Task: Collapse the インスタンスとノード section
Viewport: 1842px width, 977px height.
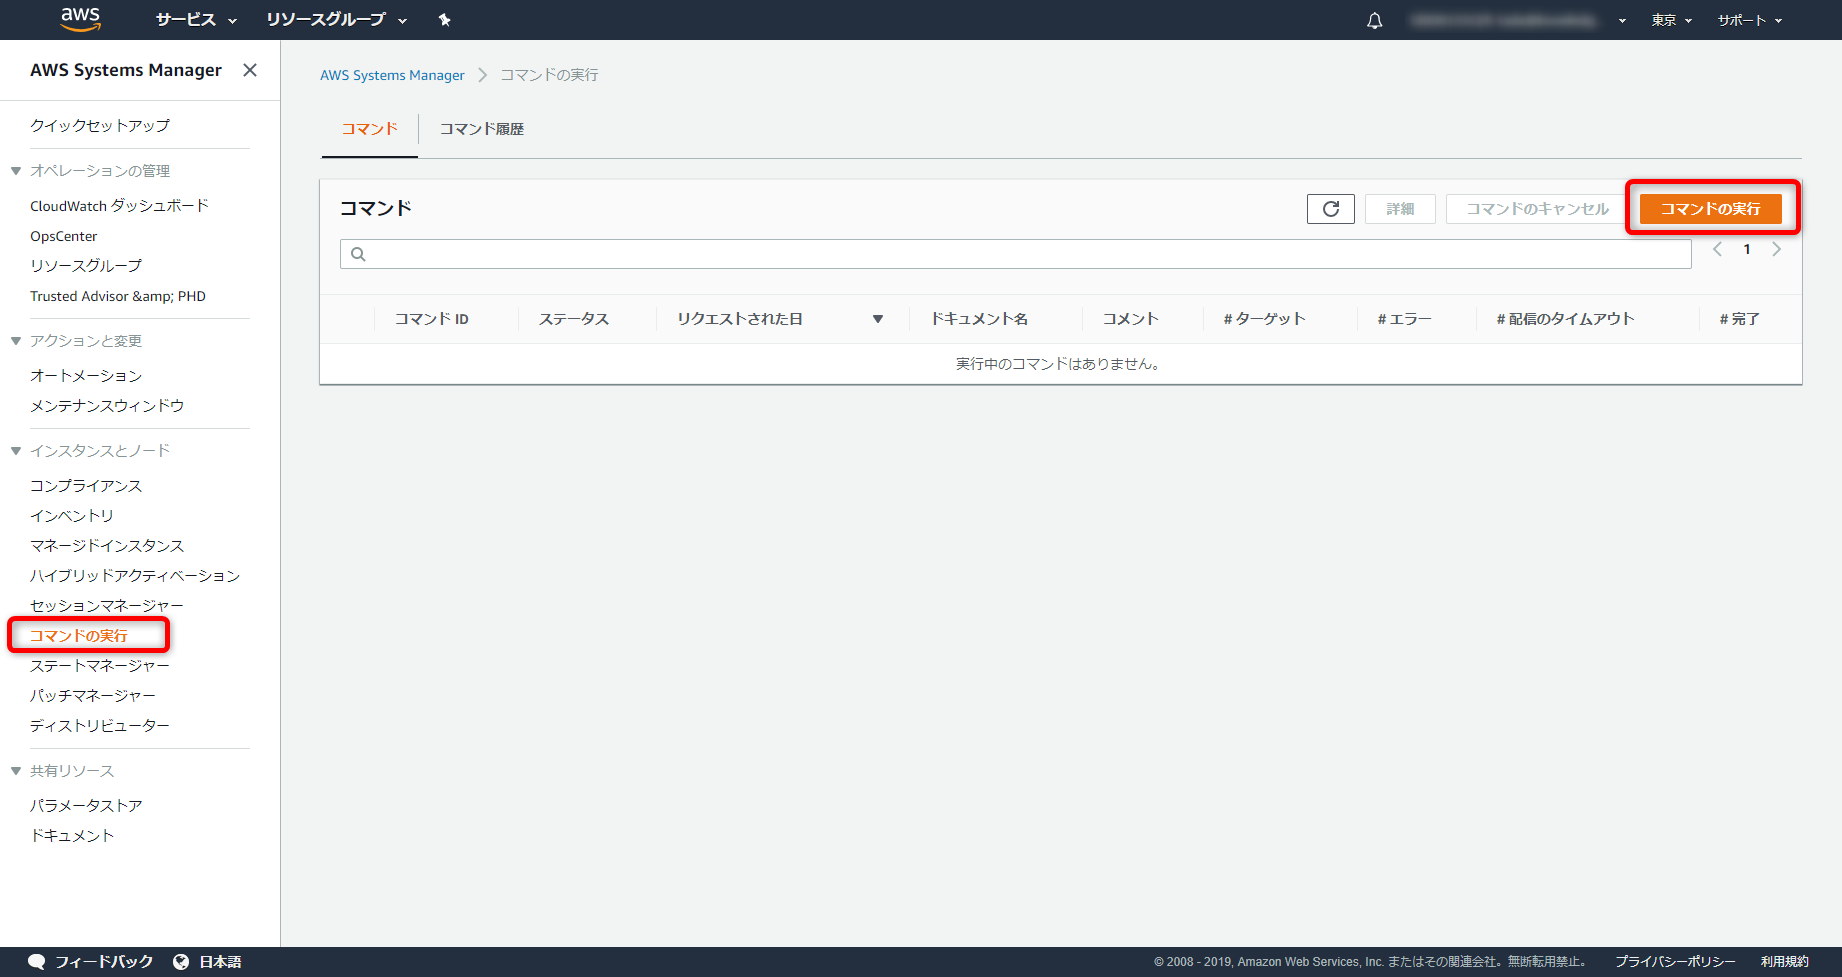Action: coord(16,451)
